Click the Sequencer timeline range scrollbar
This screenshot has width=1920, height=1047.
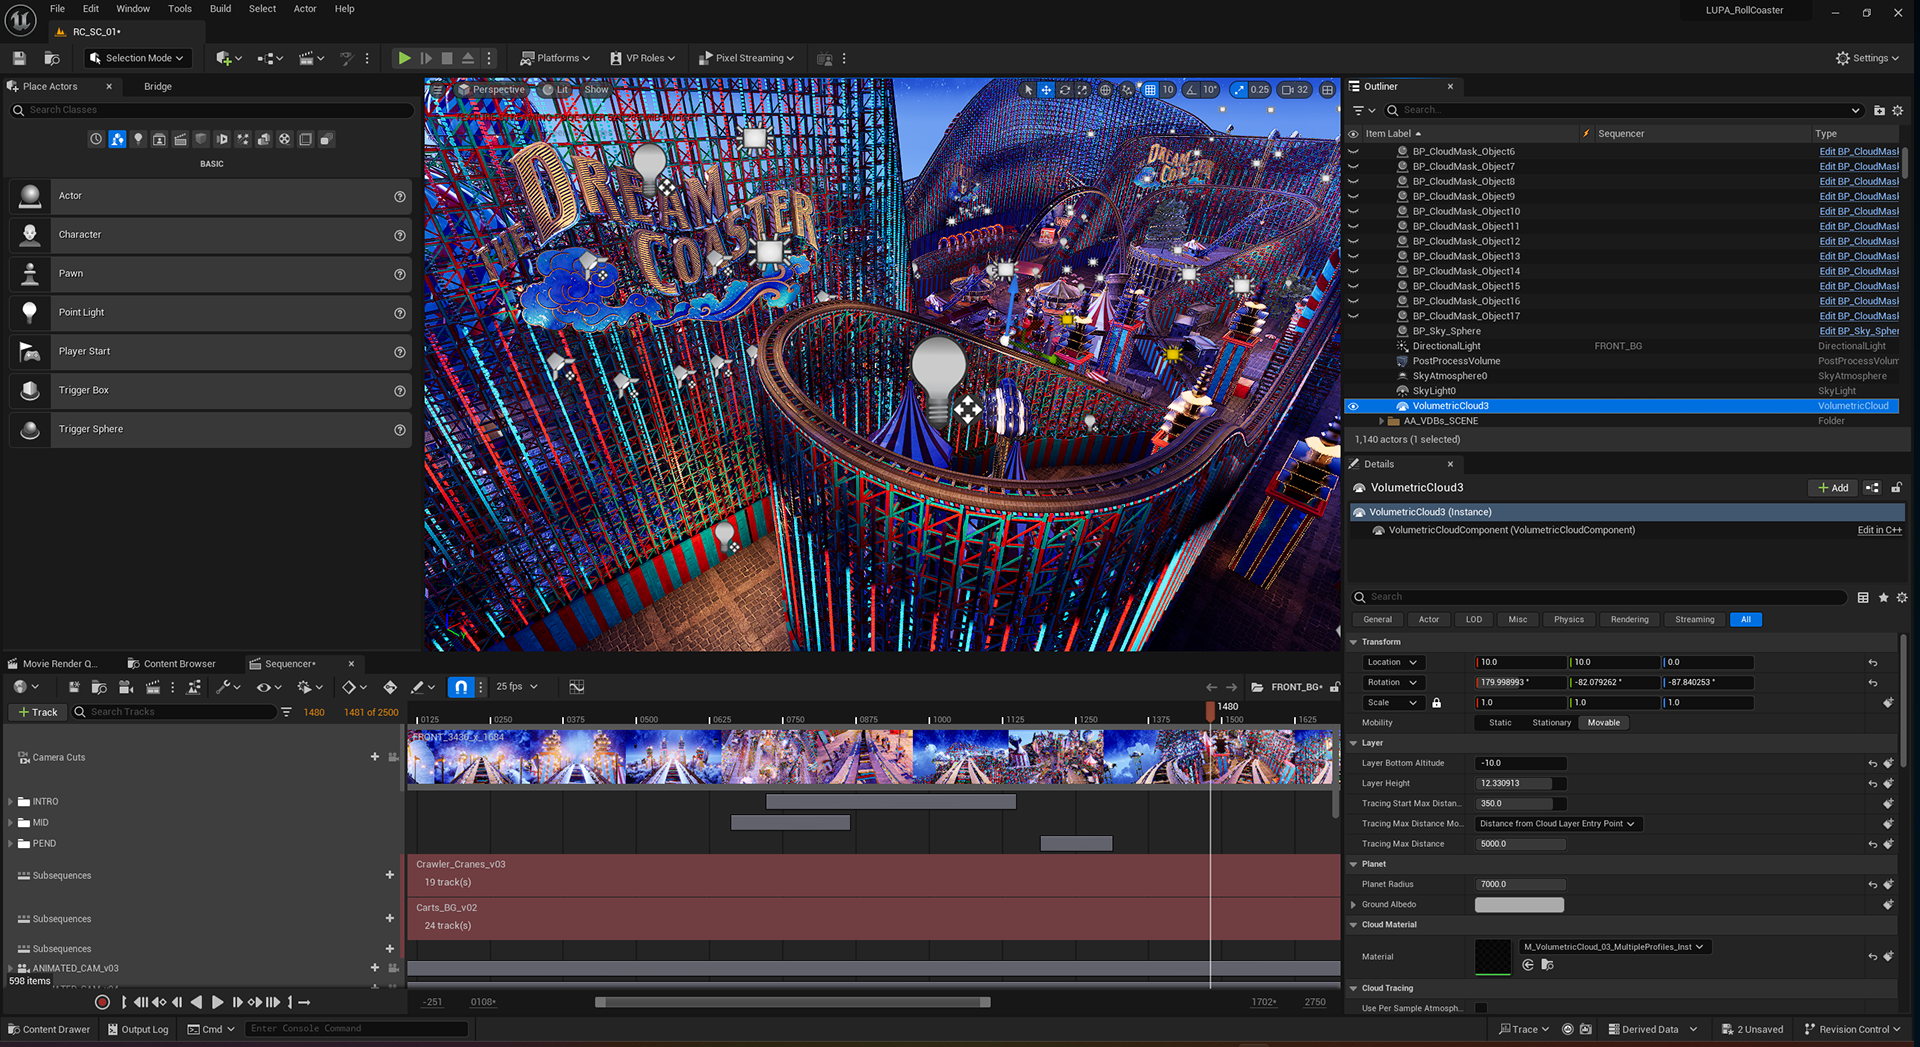point(792,1002)
